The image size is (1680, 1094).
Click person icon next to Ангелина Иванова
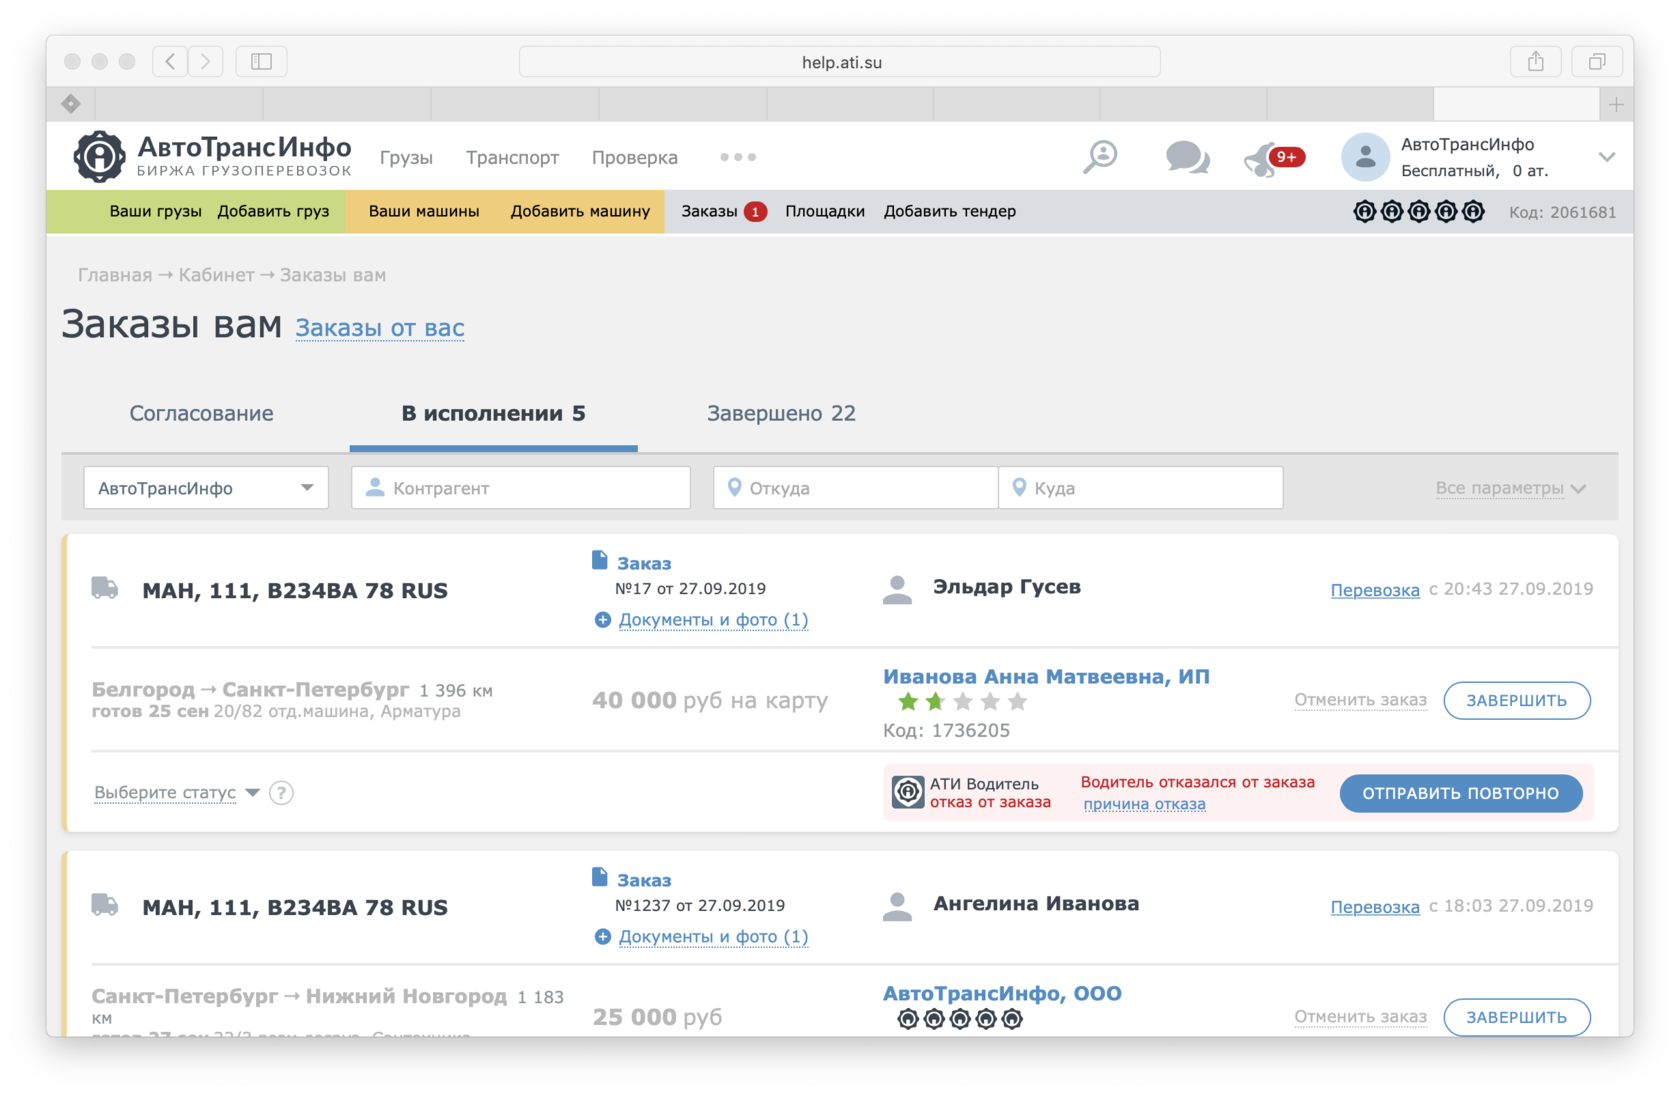coord(898,907)
